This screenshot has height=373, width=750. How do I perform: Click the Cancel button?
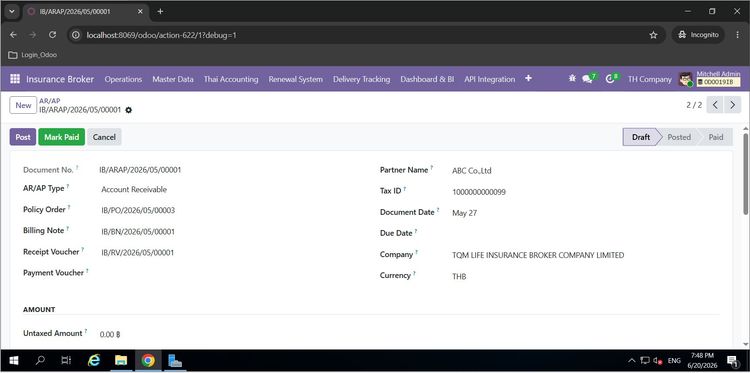point(104,137)
